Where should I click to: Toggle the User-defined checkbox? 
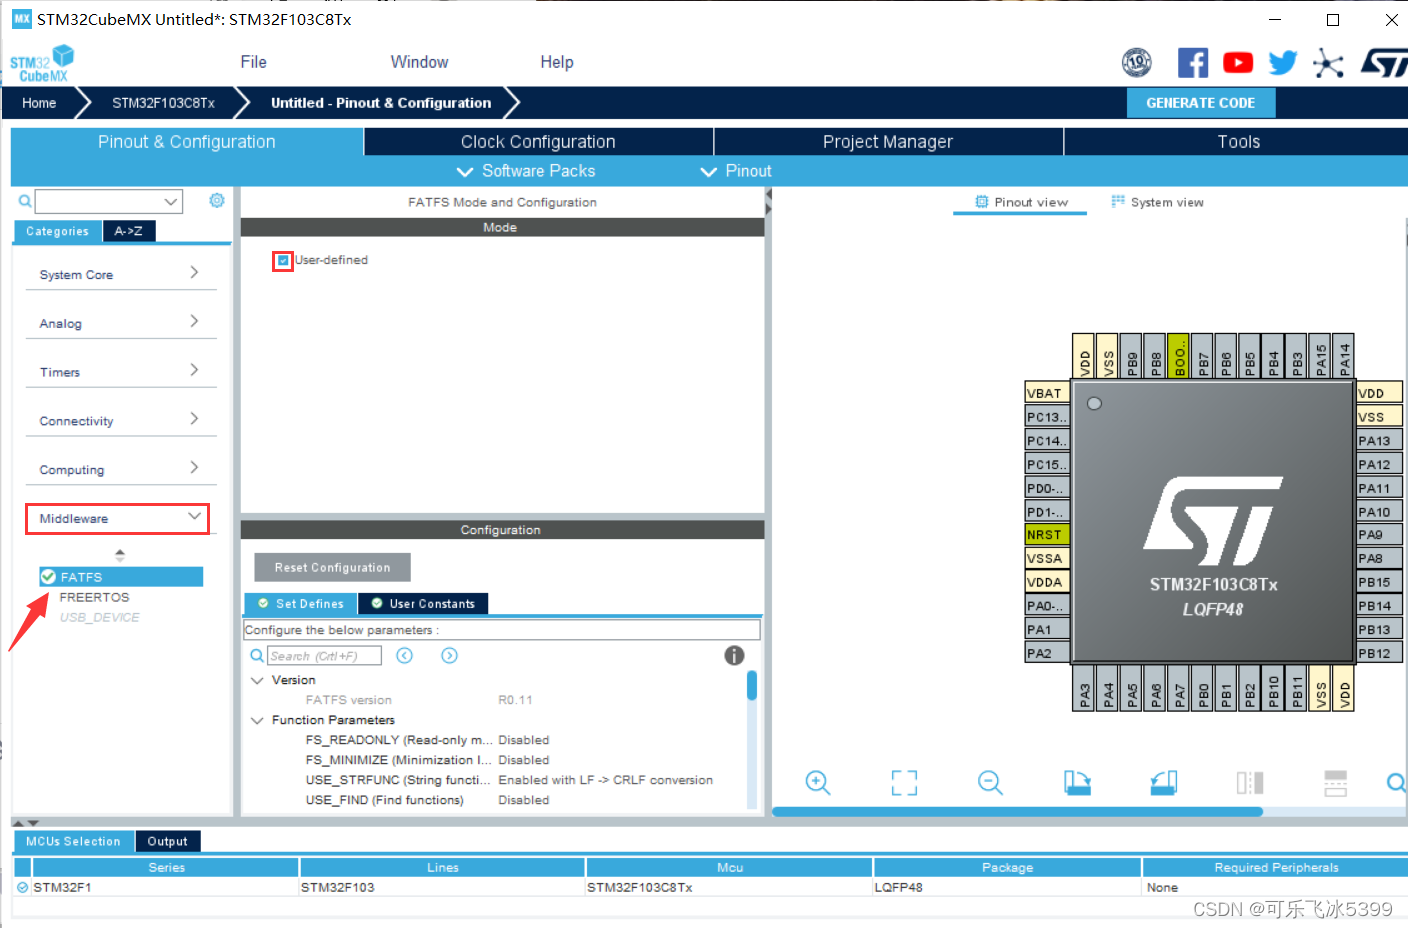(283, 261)
